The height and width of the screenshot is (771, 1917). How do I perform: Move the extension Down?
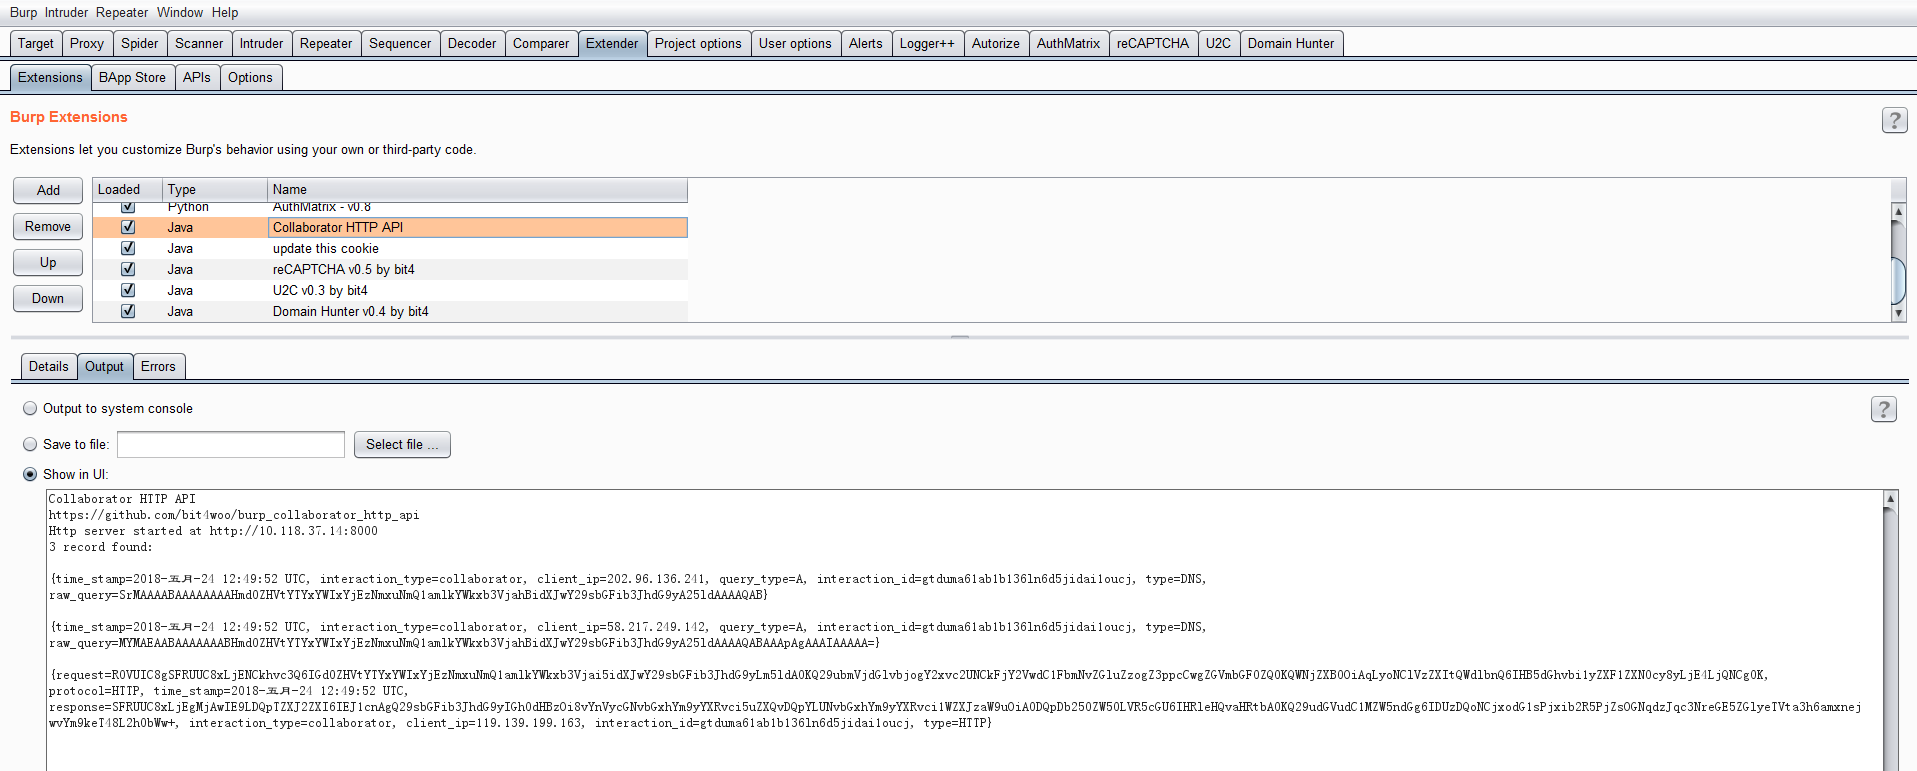(48, 298)
